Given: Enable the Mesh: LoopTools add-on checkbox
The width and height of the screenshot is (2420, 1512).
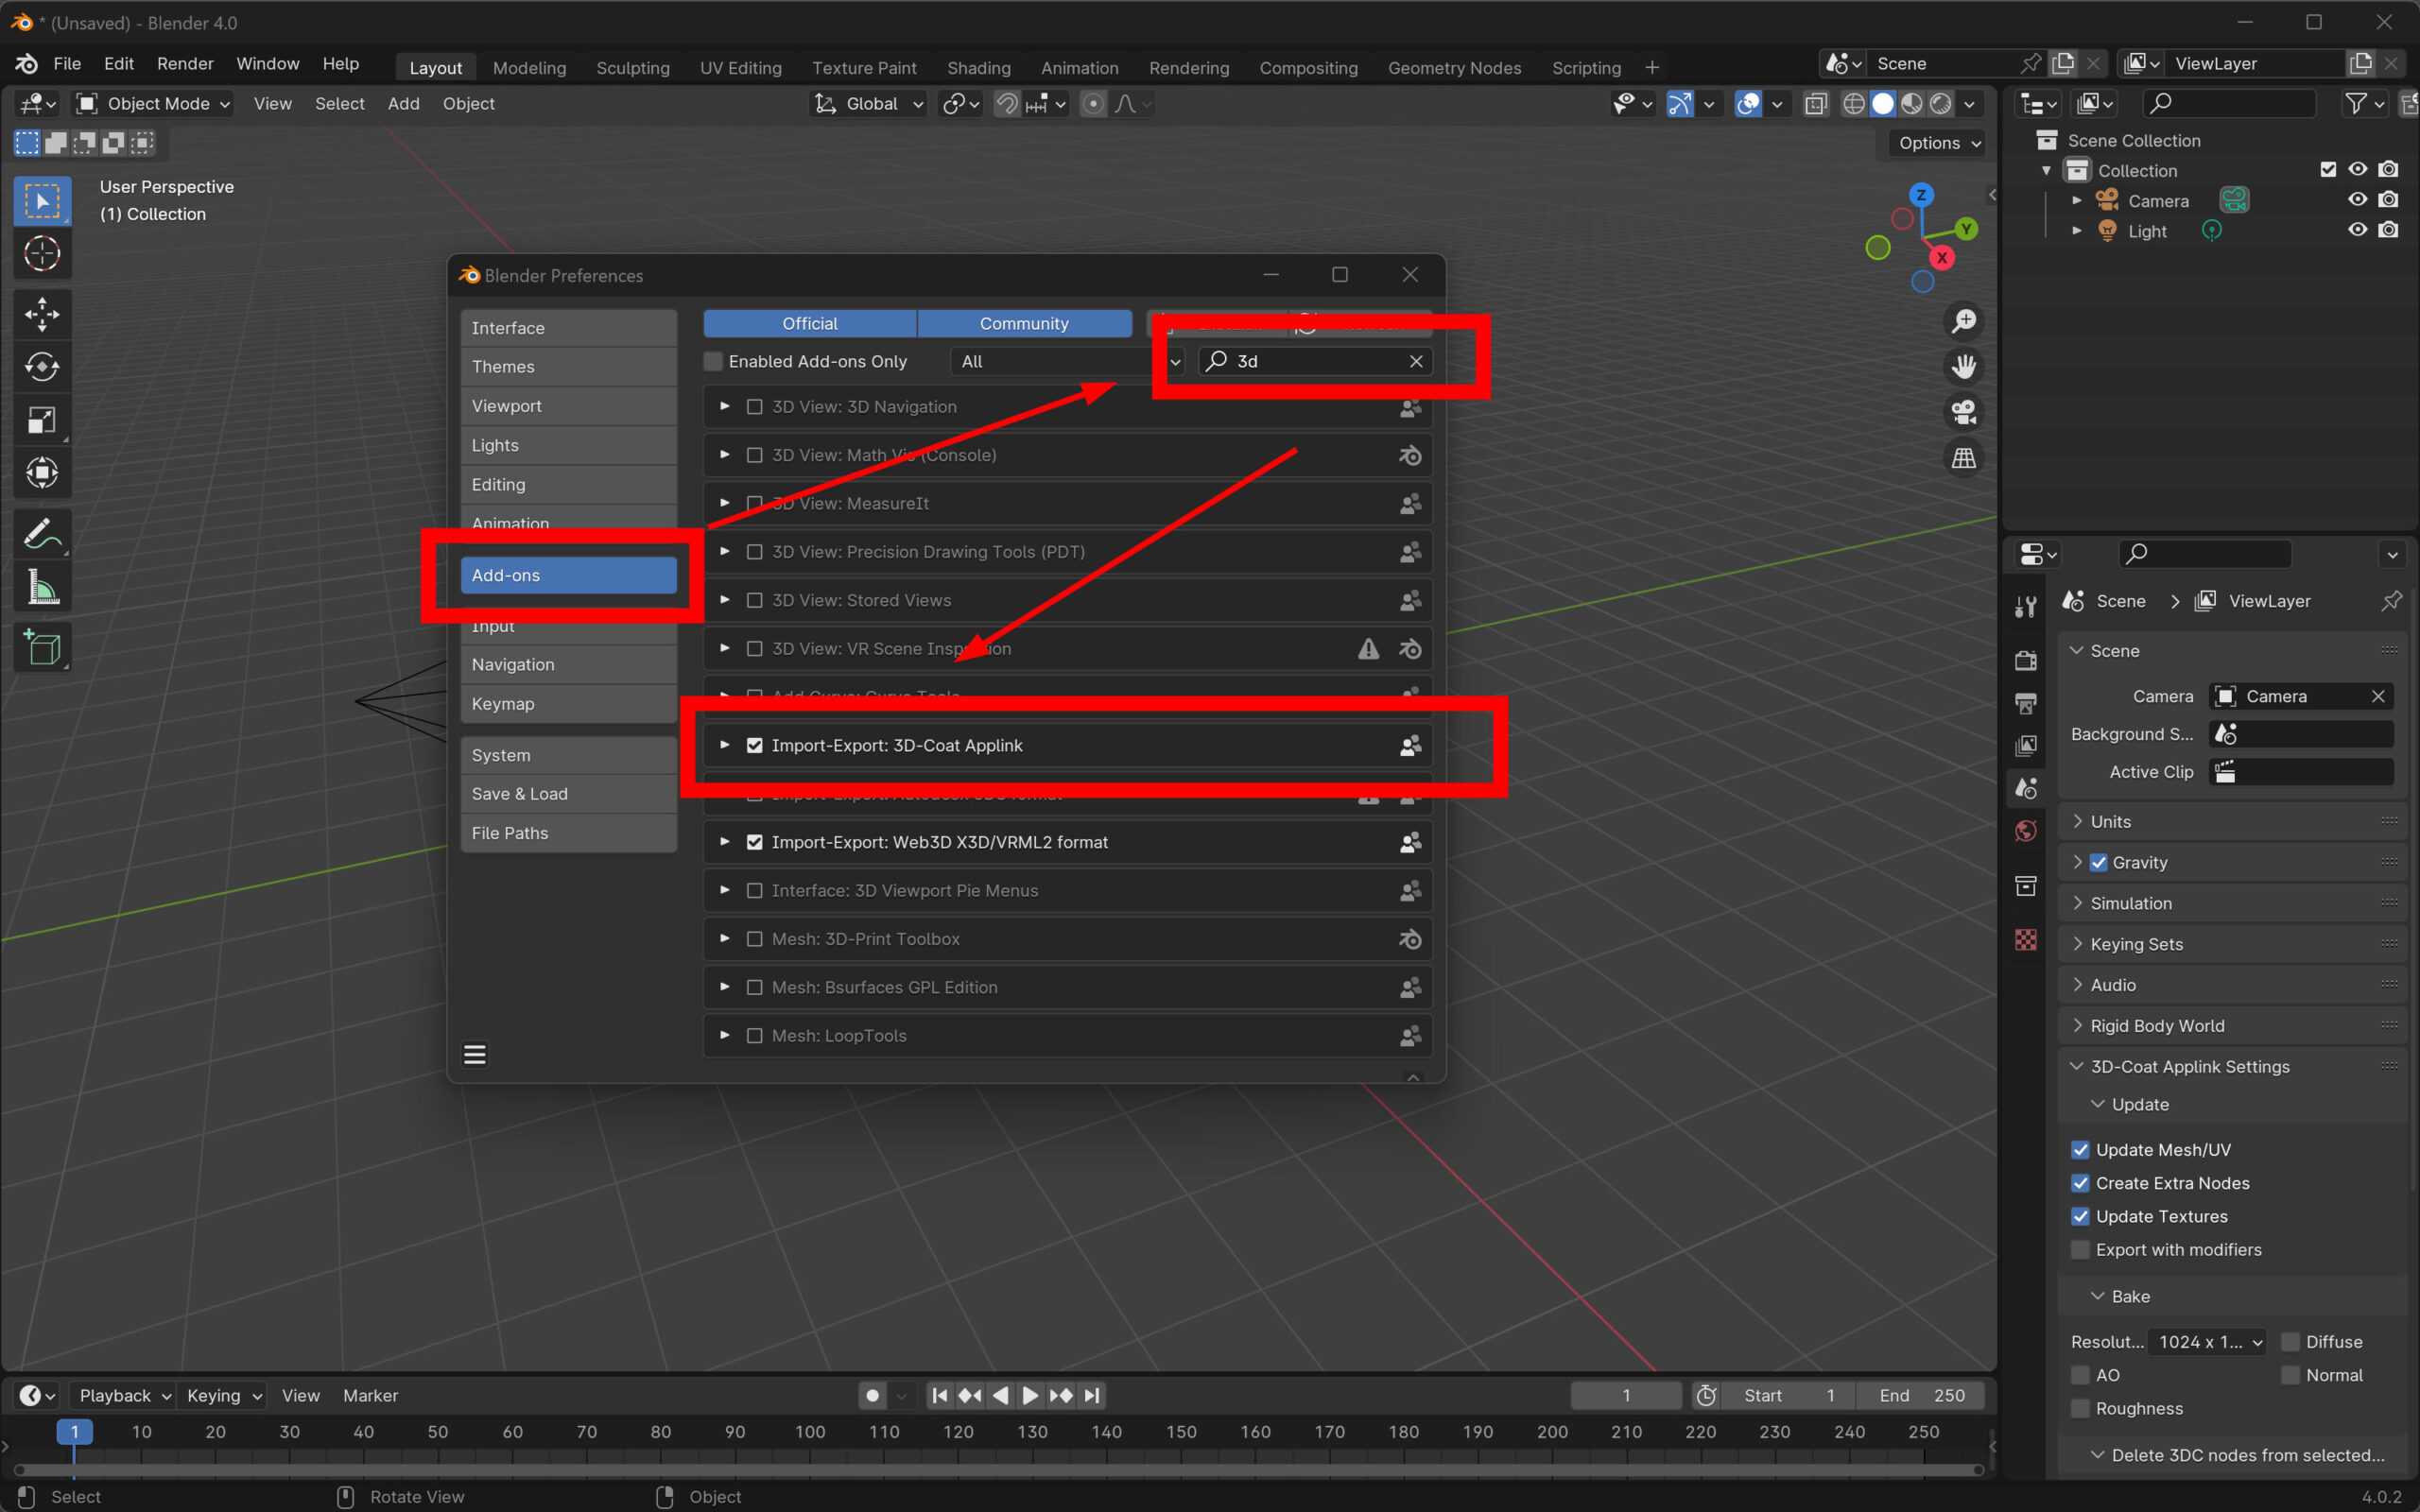Looking at the screenshot, I should pos(755,1036).
